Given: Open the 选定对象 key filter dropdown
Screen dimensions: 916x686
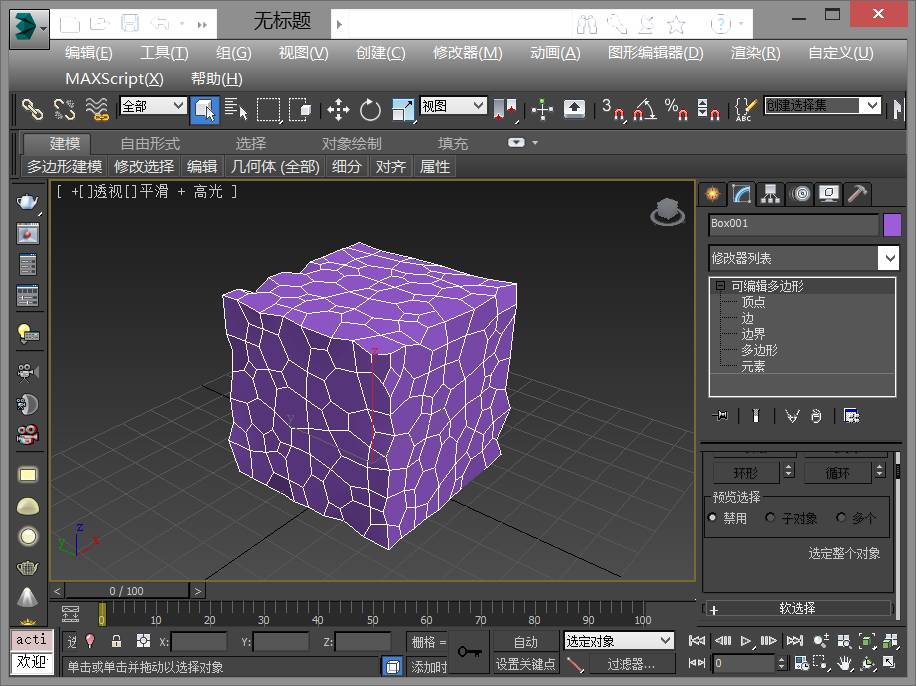Looking at the screenshot, I should (619, 641).
